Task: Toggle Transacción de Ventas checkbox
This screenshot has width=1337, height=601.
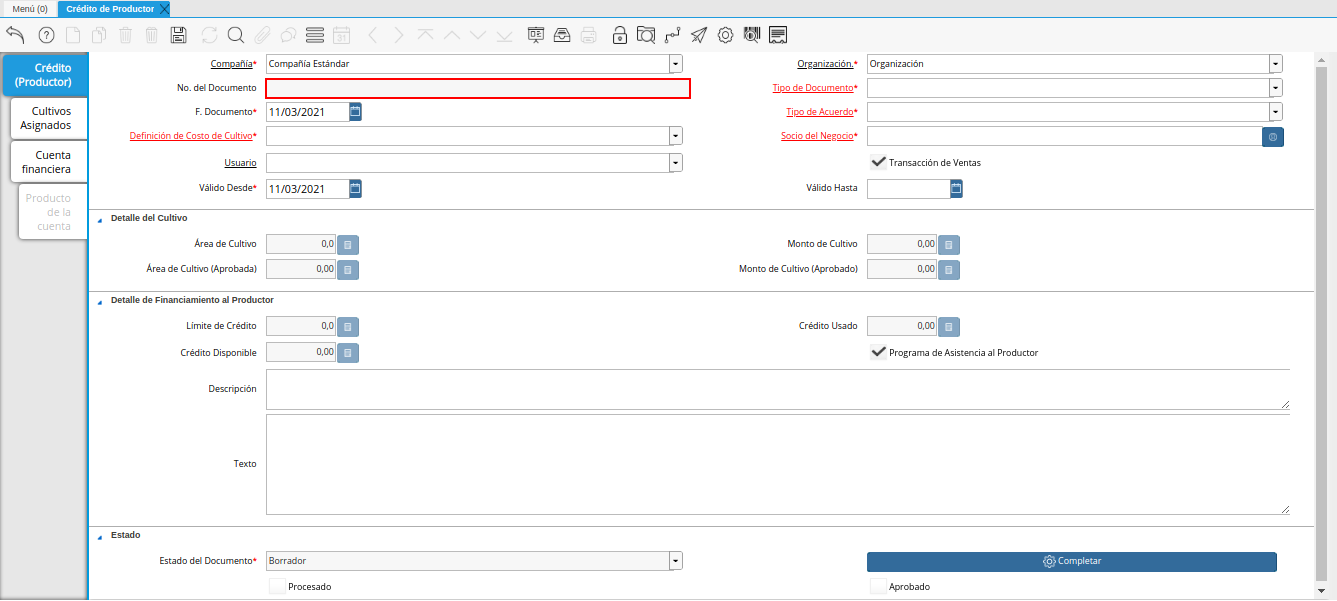Action: click(878, 162)
